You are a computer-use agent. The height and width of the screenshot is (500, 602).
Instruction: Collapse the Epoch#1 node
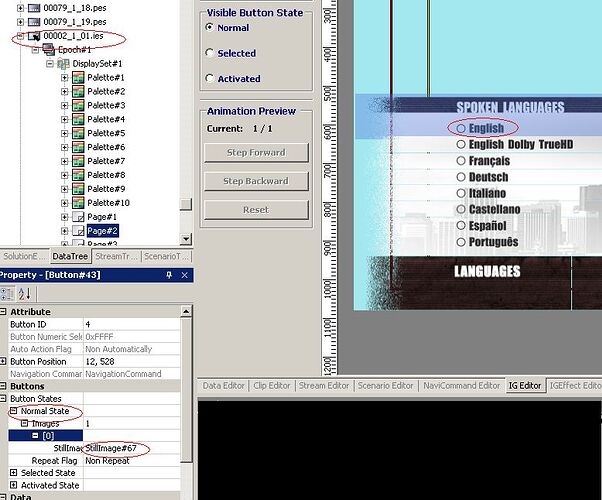(x=35, y=50)
